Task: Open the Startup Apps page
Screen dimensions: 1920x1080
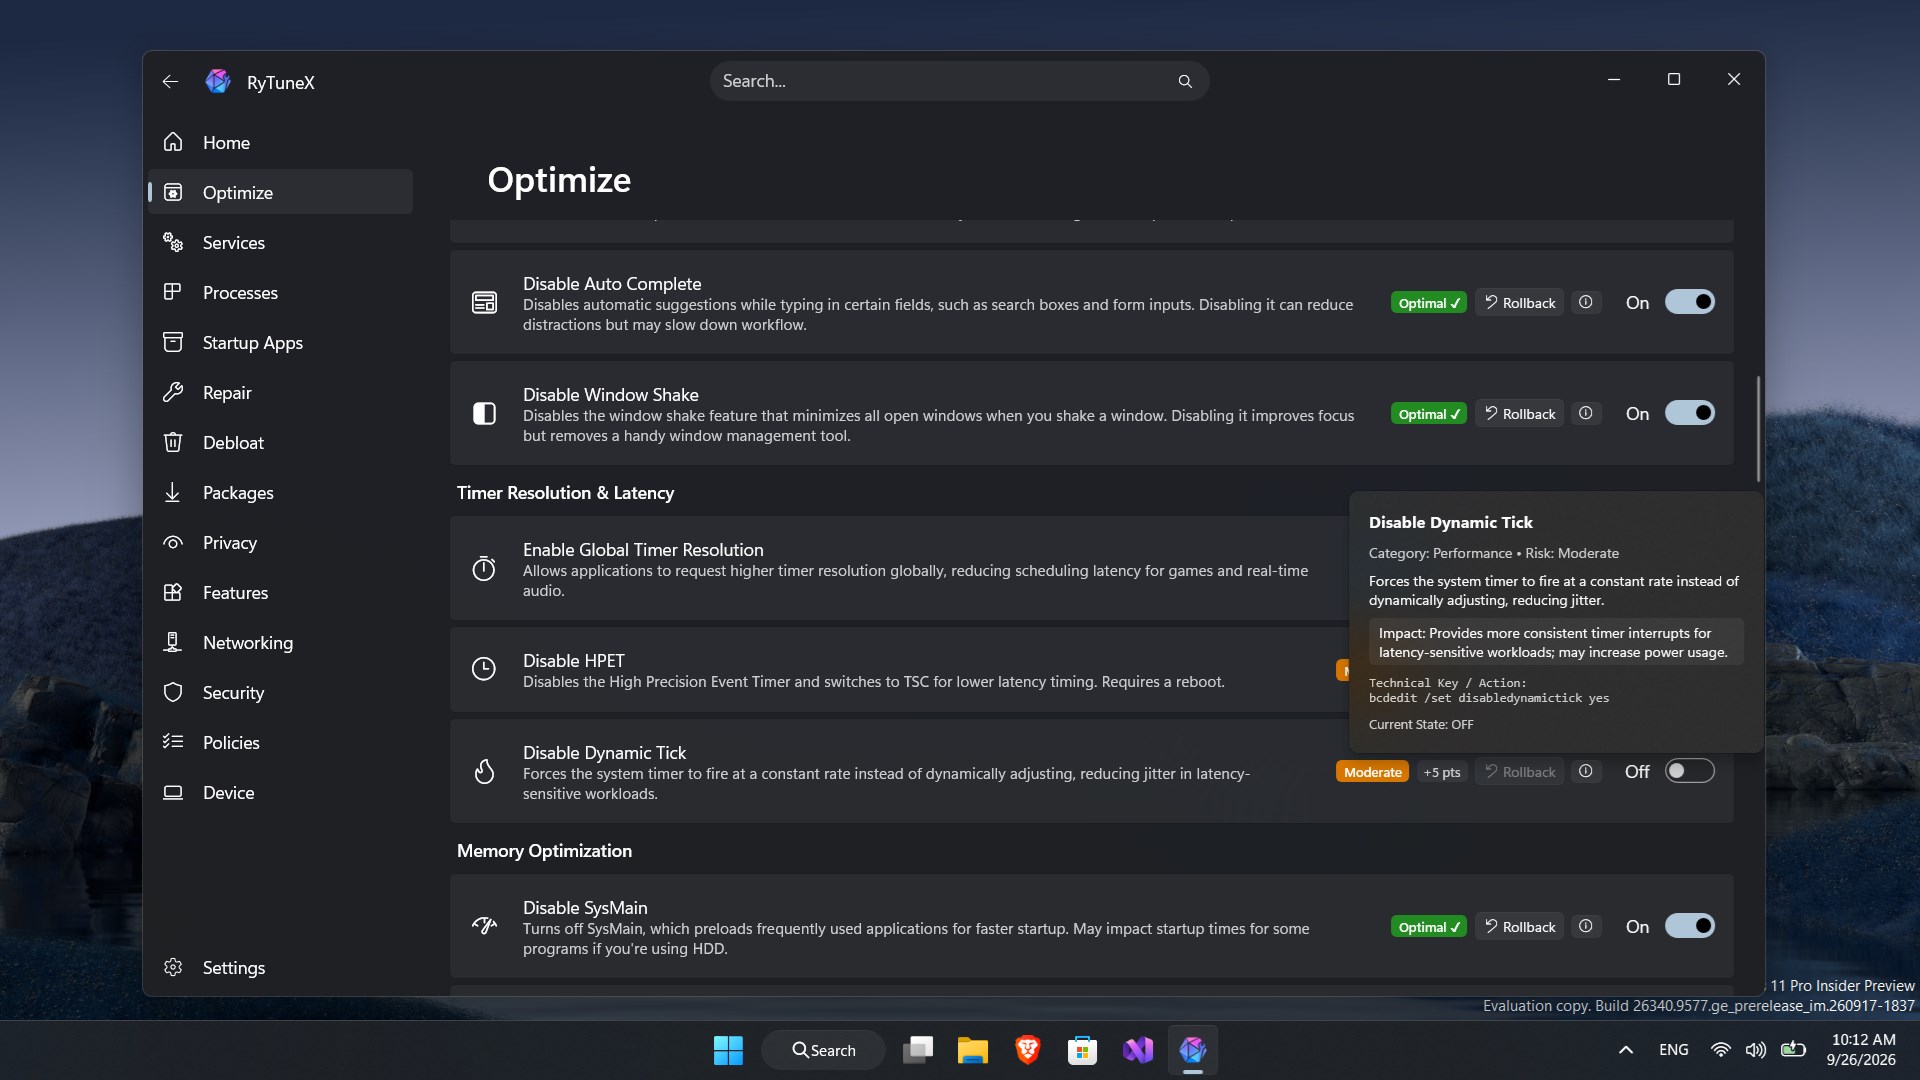Action: [281, 342]
